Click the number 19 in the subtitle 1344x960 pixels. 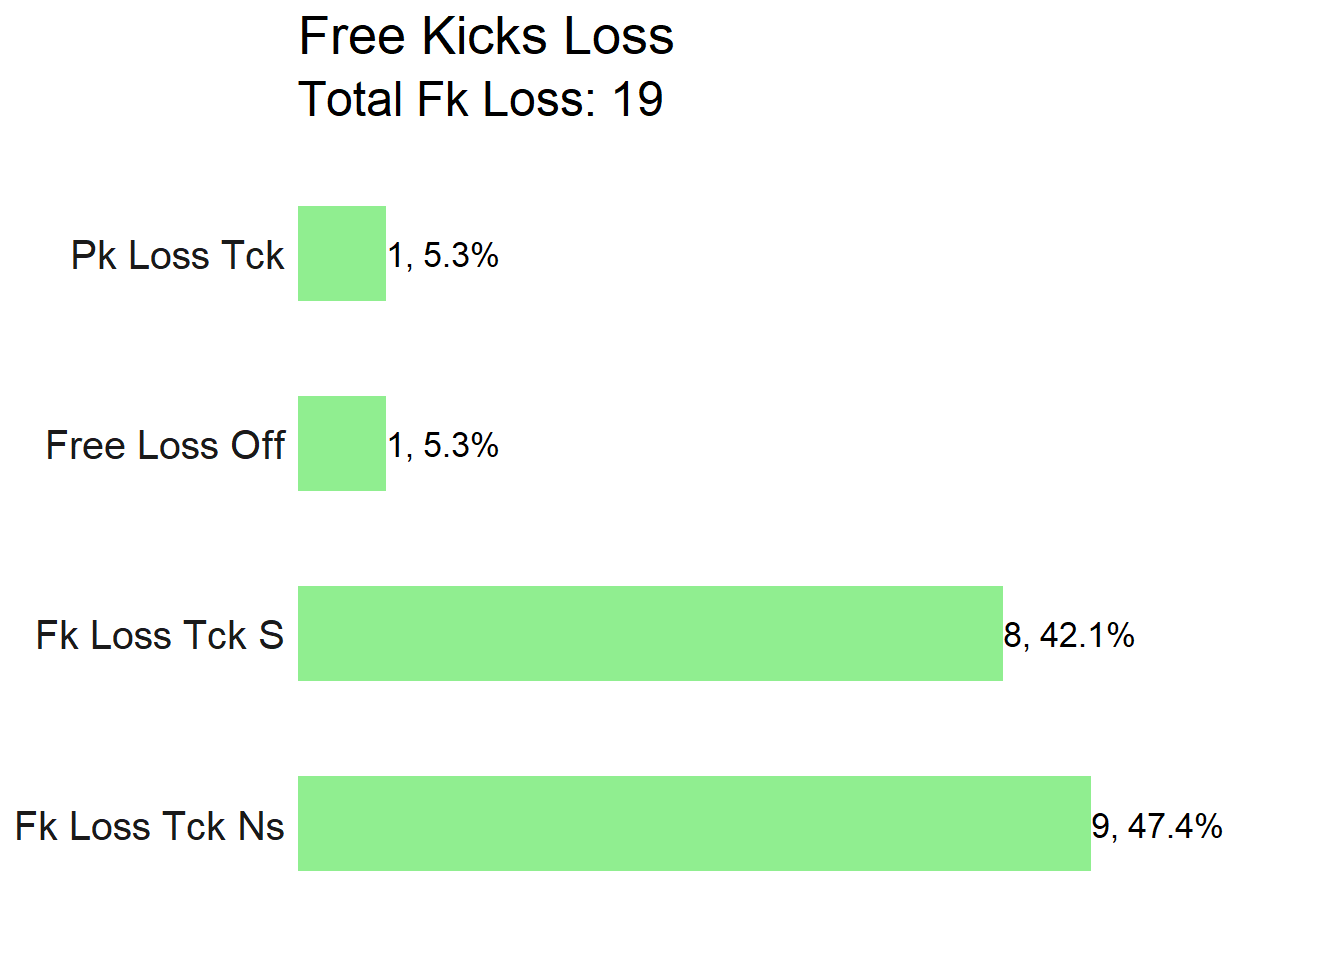click(x=638, y=99)
